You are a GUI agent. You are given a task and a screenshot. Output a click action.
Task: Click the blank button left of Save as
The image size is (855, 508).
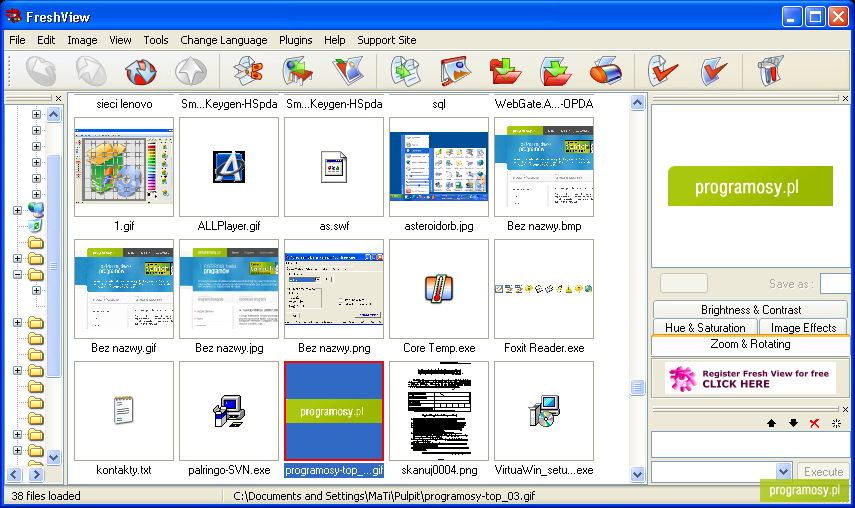click(x=684, y=283)
